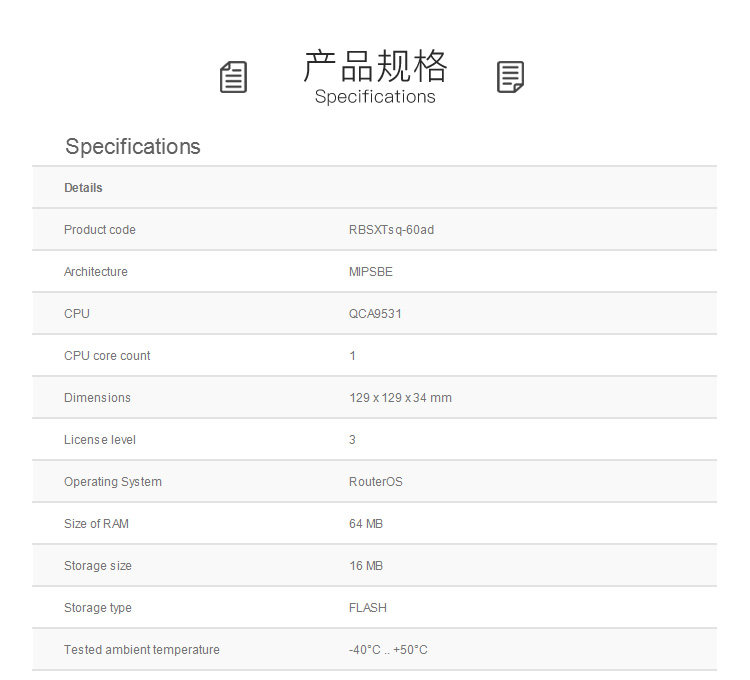Click the Size of RAM label

pyautogui.click(x=96, y=524)
